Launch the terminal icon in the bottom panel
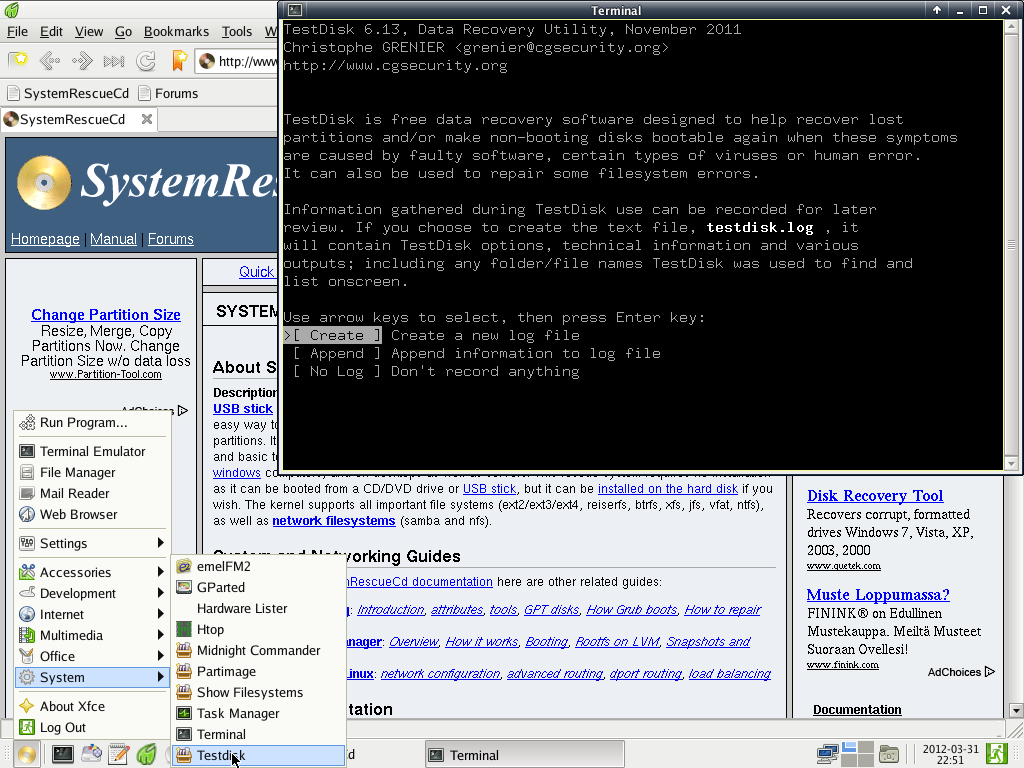Screen dimensions: 1024x768 pos(63,754)
